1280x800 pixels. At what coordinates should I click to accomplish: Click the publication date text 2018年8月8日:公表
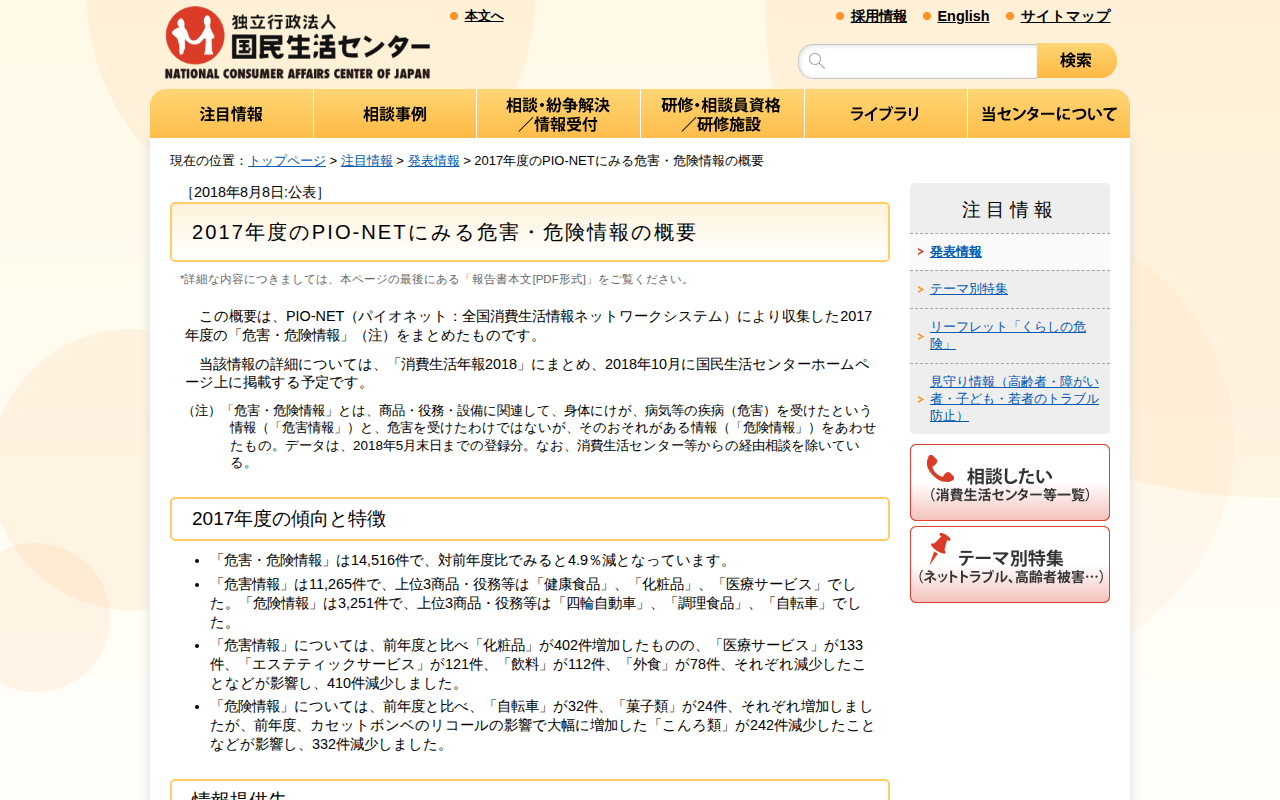click(255, 192)
